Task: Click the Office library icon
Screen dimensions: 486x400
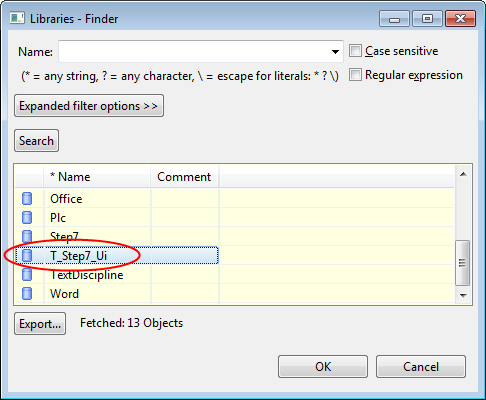Action: point(27,198)
